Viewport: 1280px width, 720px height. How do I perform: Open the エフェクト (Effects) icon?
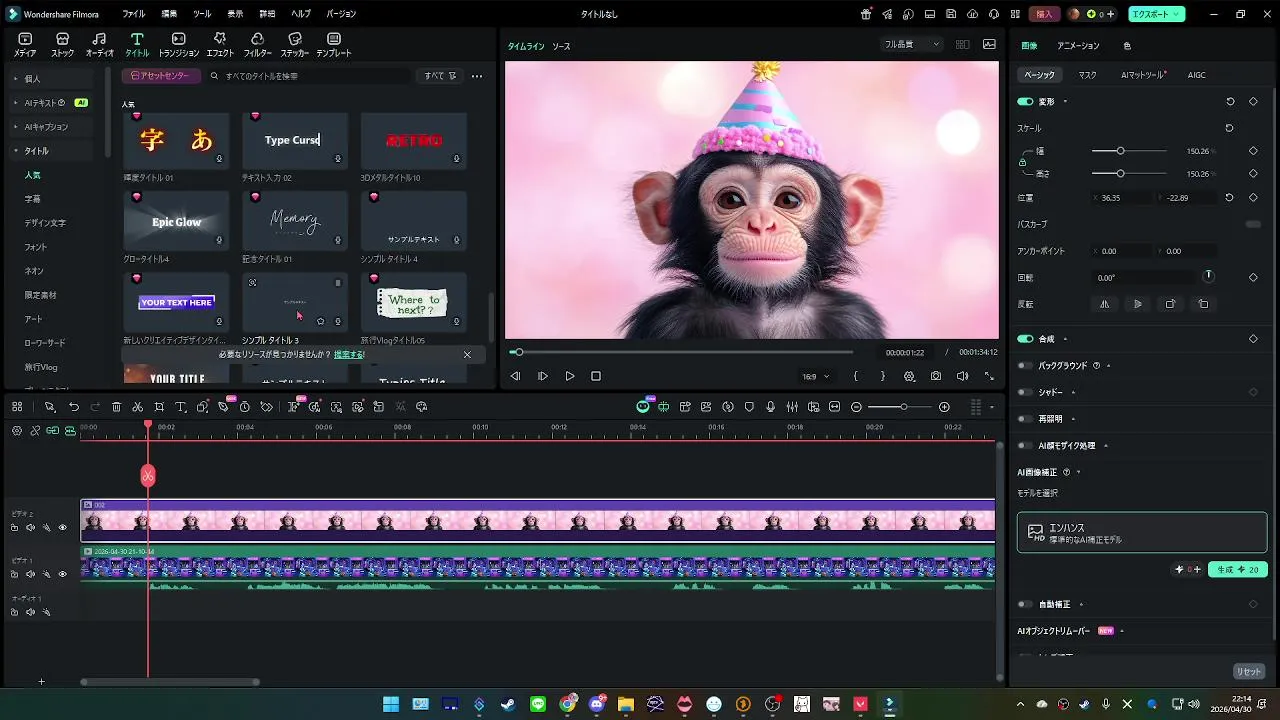[220, 44]
